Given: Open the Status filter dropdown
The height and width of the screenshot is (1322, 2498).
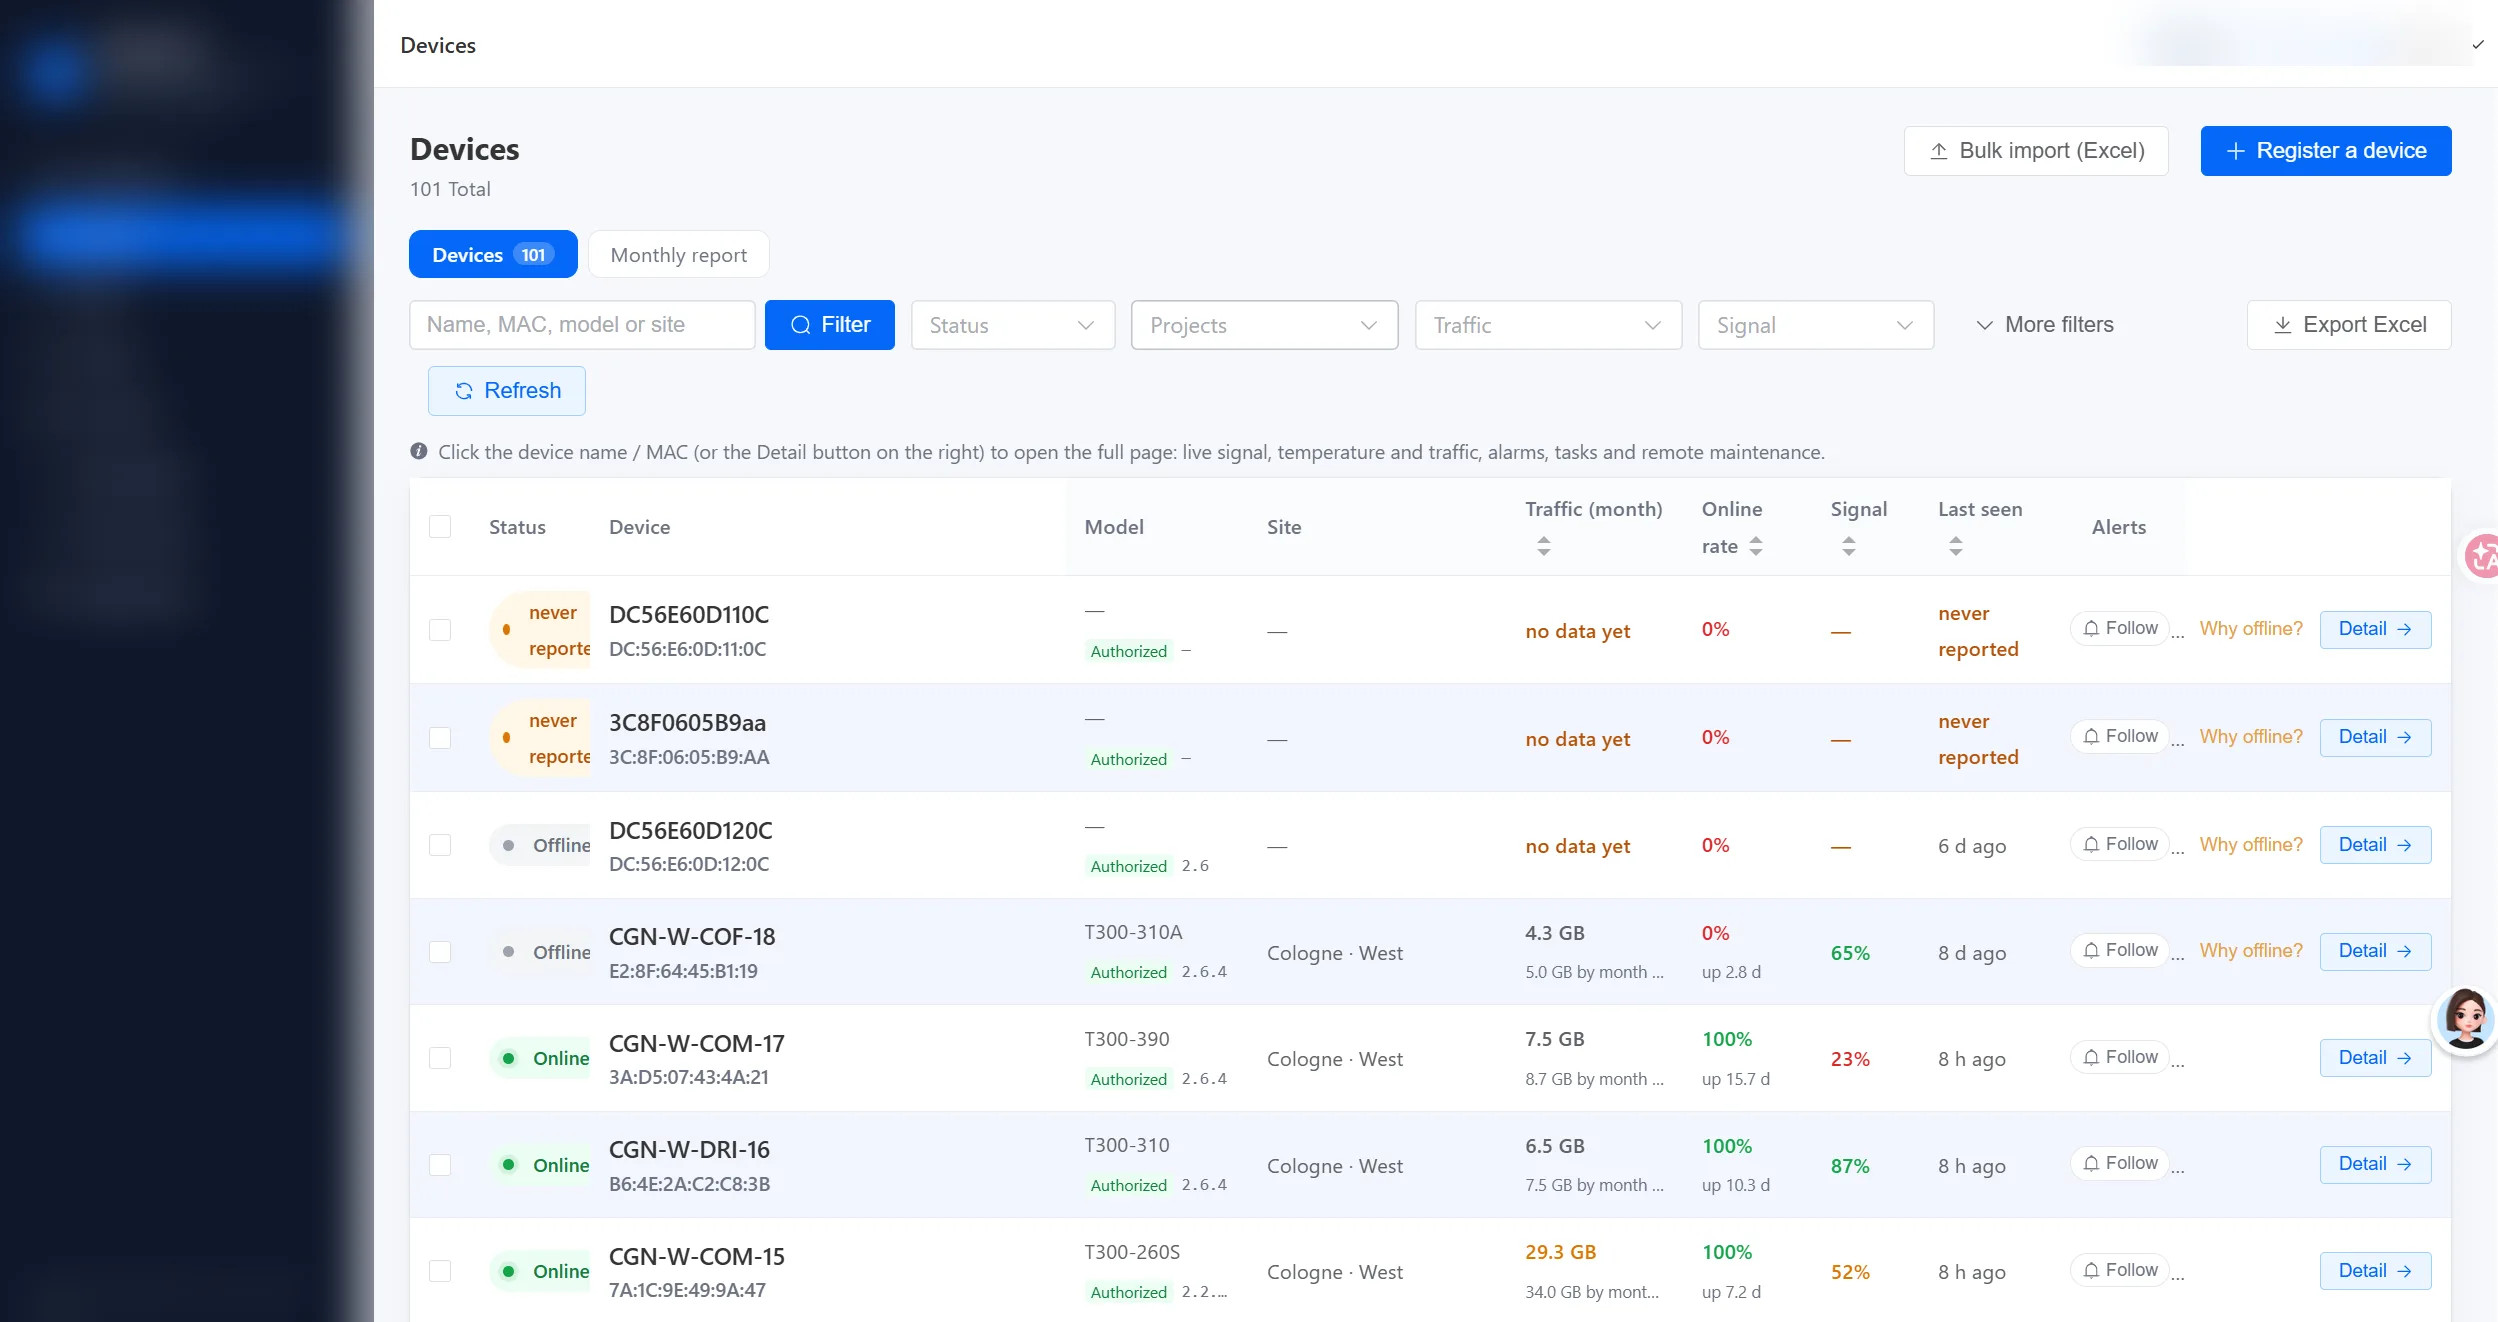Looking at the screenshot, I should click(x=1012, y=325).
